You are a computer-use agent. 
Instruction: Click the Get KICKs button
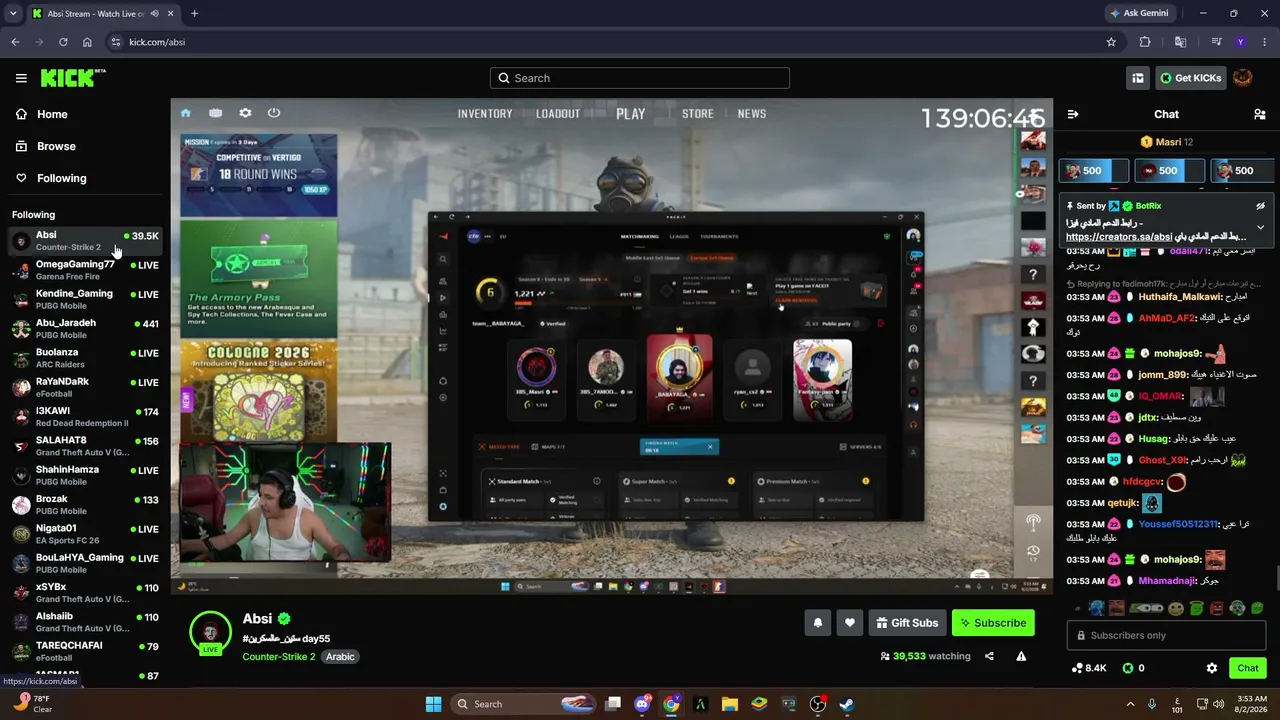tap(1190, 78)
